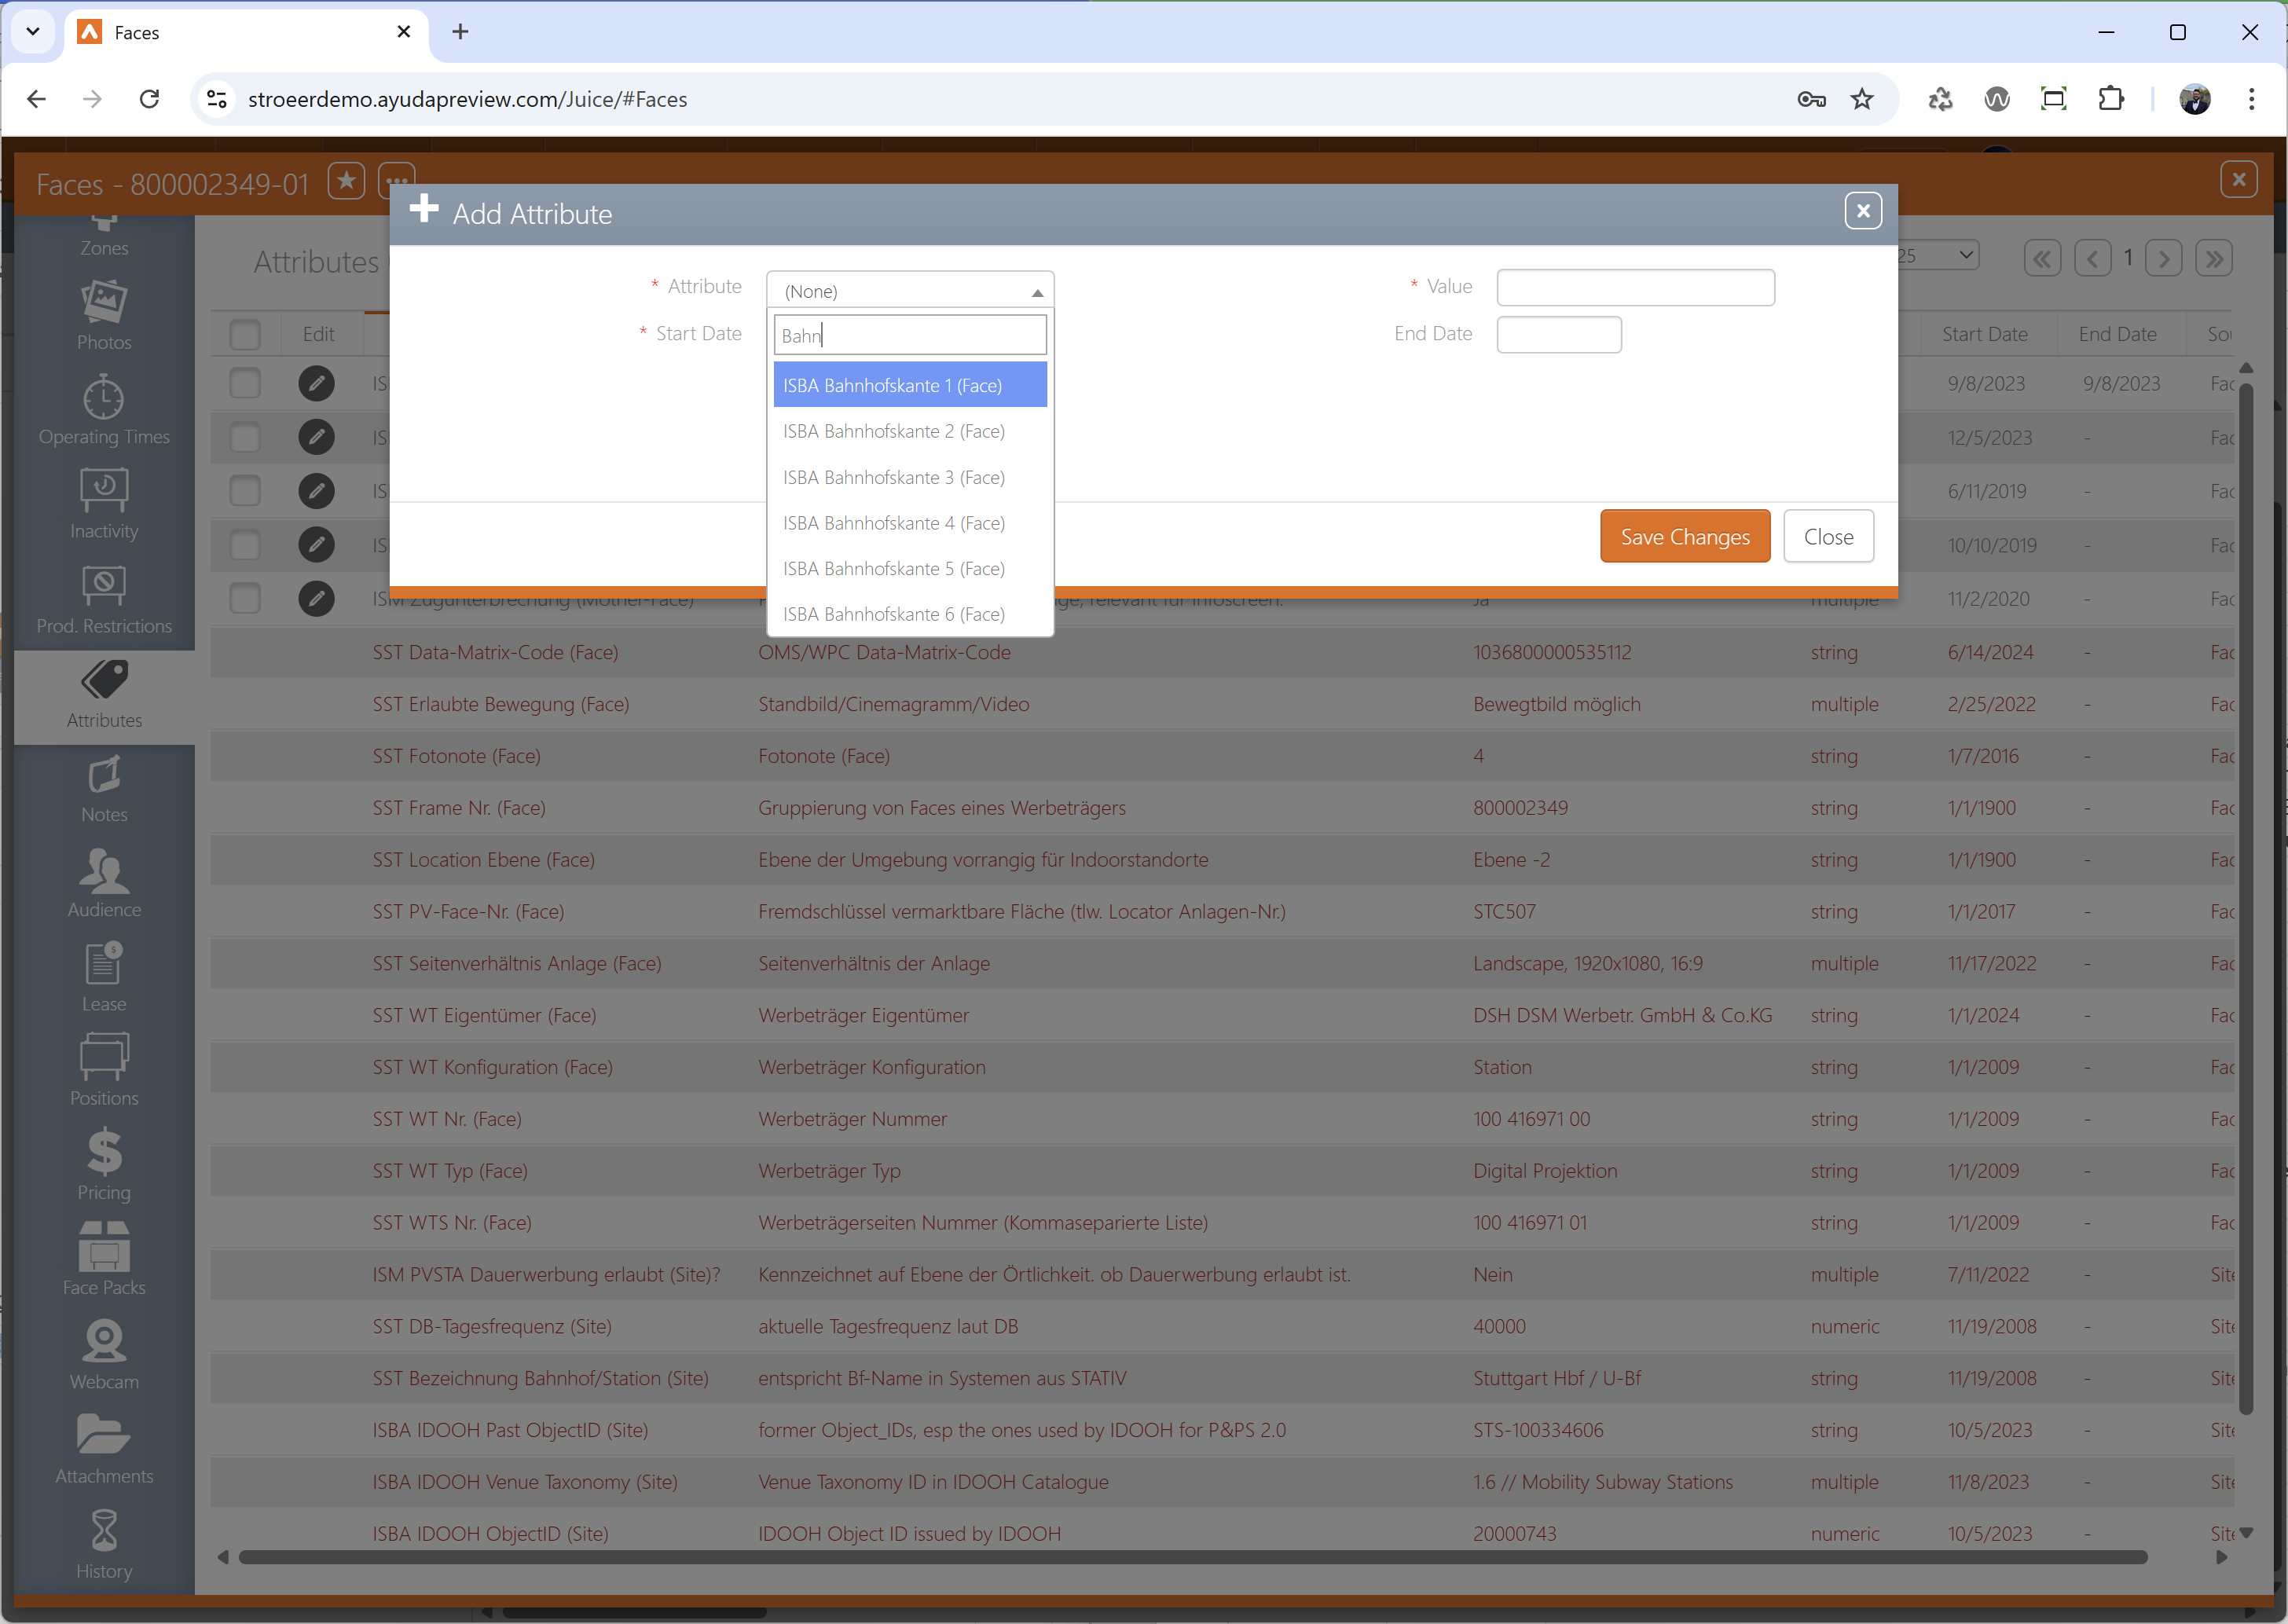Choose ISBA Bahnhofskante 5 (Face)
The height and width of the screenshot is (1624, 2288).
click(910, 568)
